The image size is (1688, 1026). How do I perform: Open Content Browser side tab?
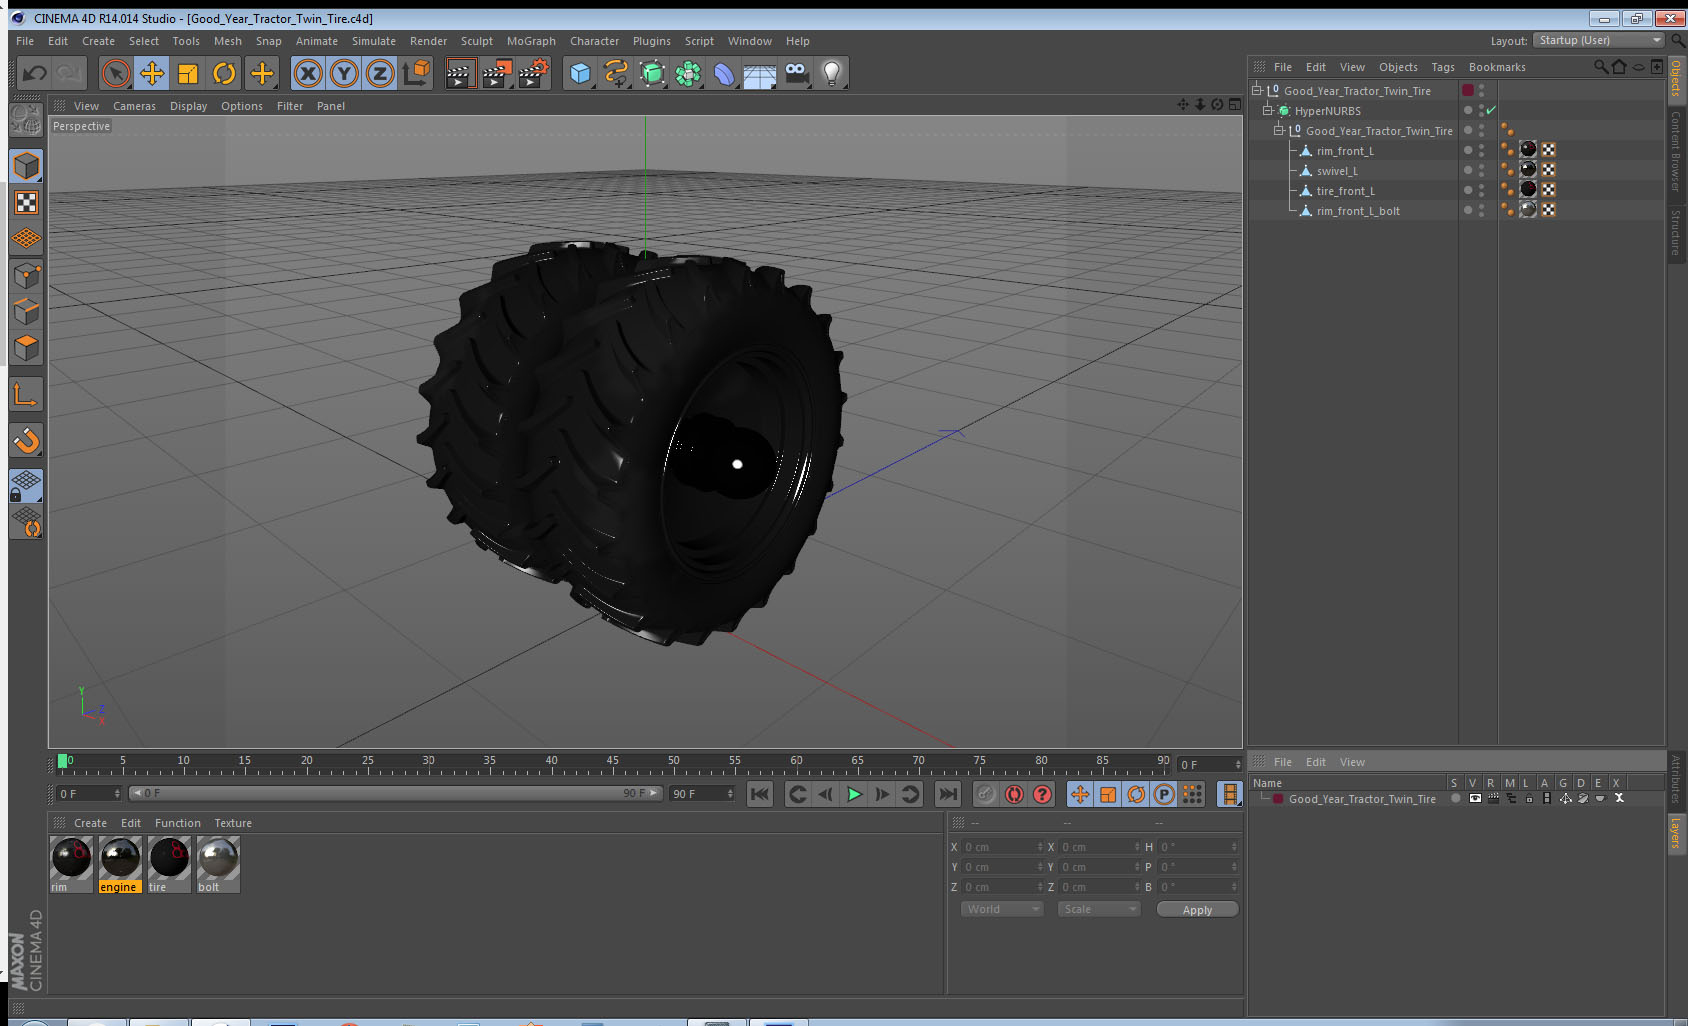1675,151
